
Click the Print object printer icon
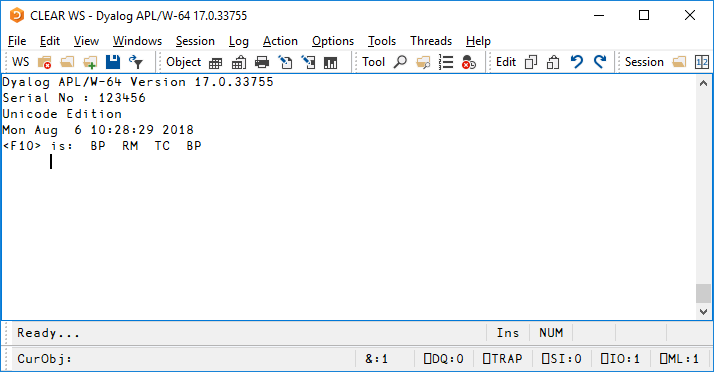pos(262,62)
